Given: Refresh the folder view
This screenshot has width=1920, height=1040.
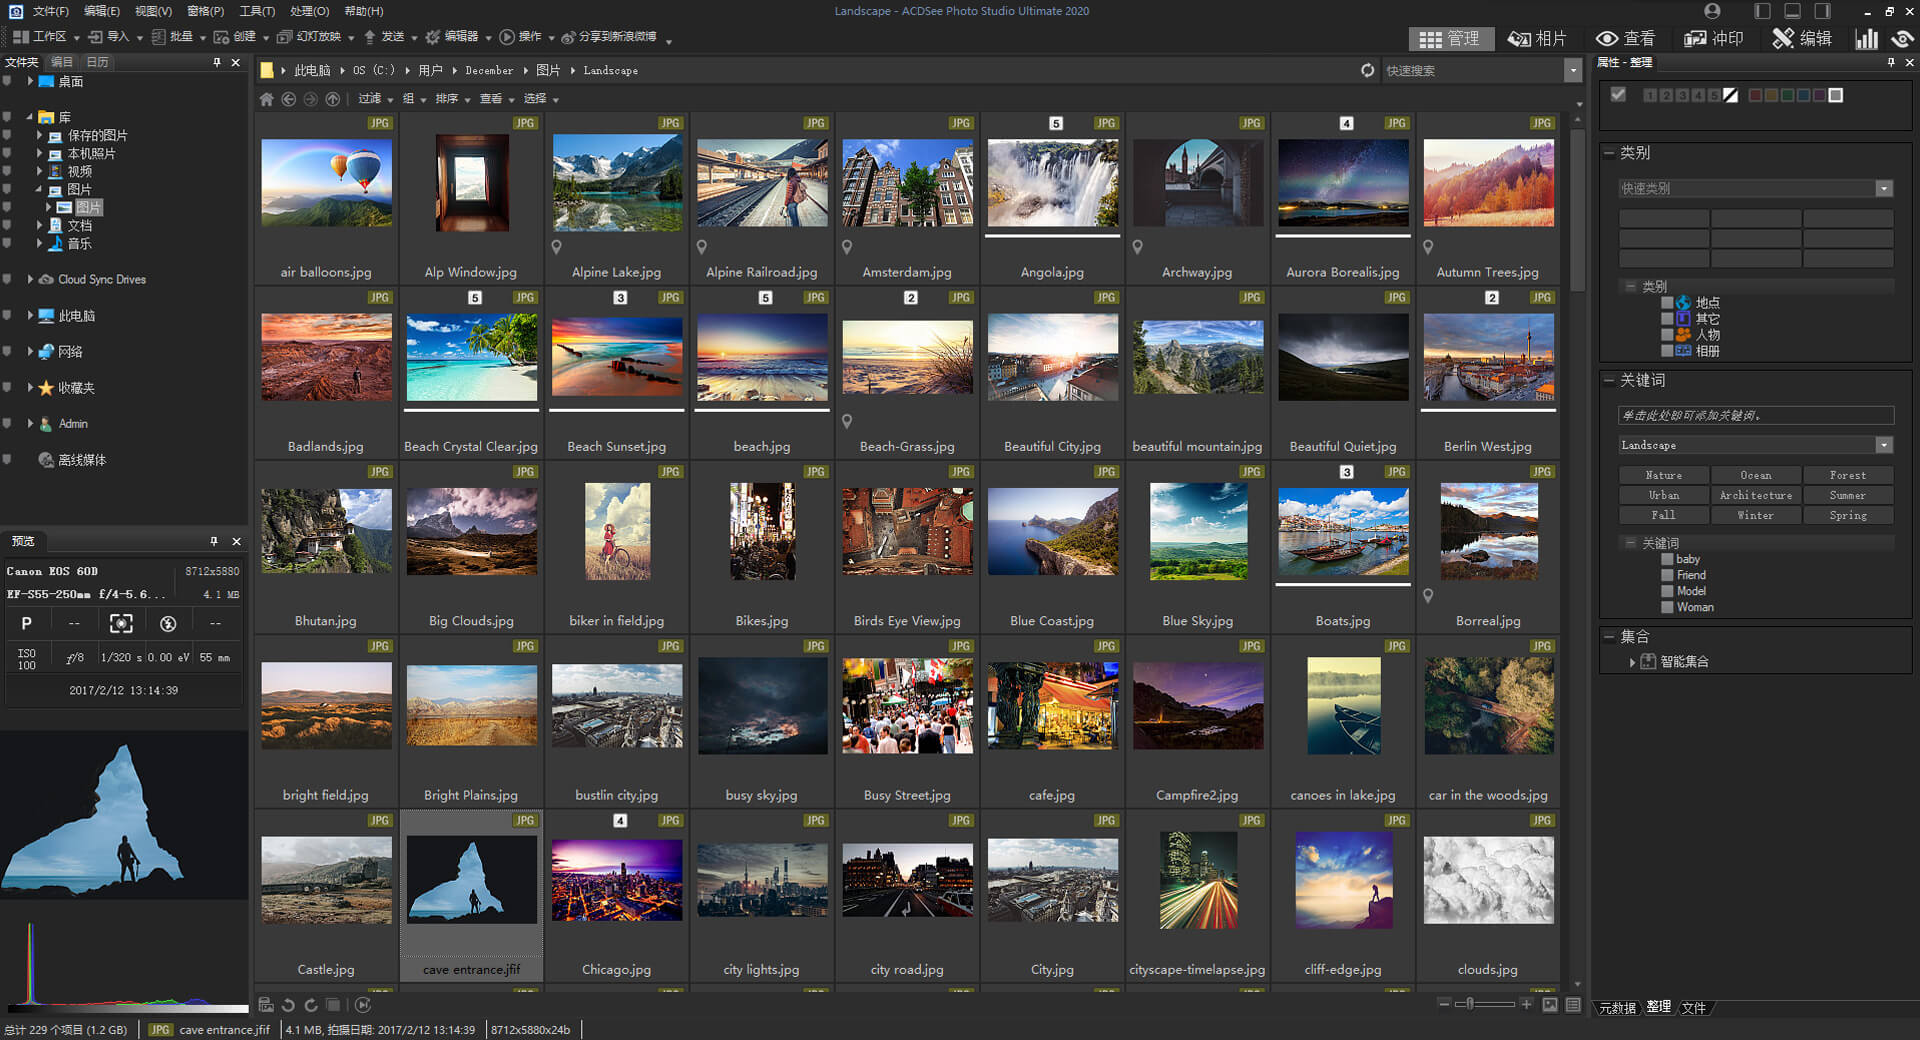Looking at the screenshot, I should [x=1367, y=70].
